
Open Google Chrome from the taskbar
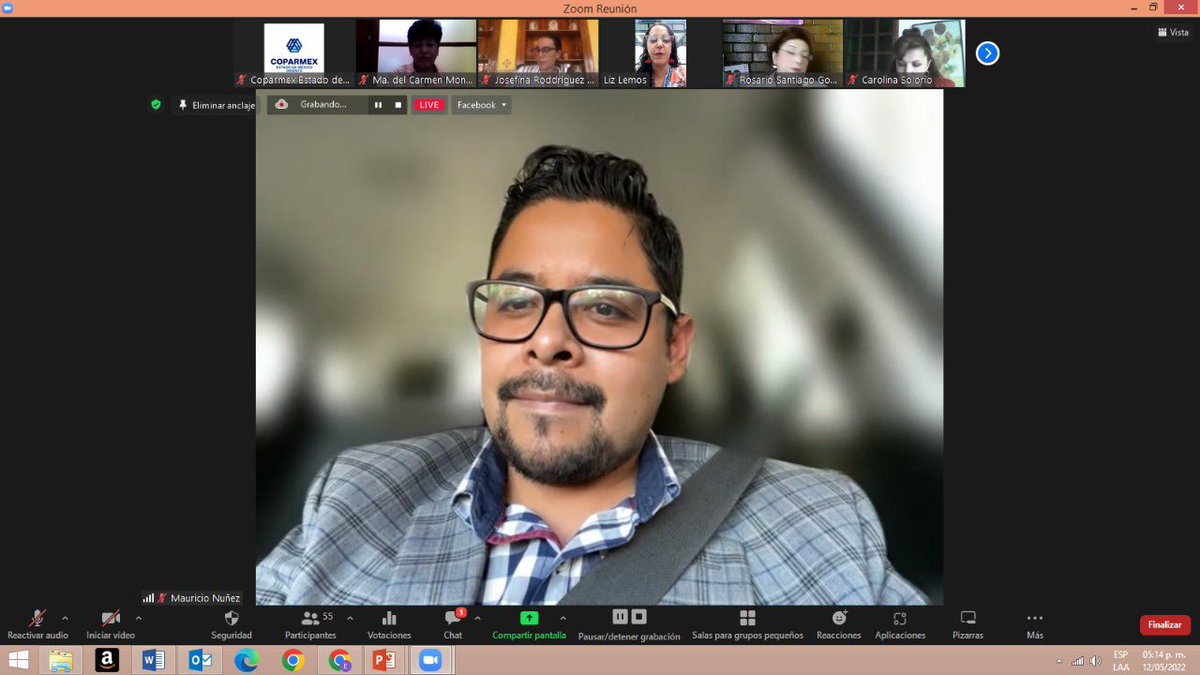point(292,660)
